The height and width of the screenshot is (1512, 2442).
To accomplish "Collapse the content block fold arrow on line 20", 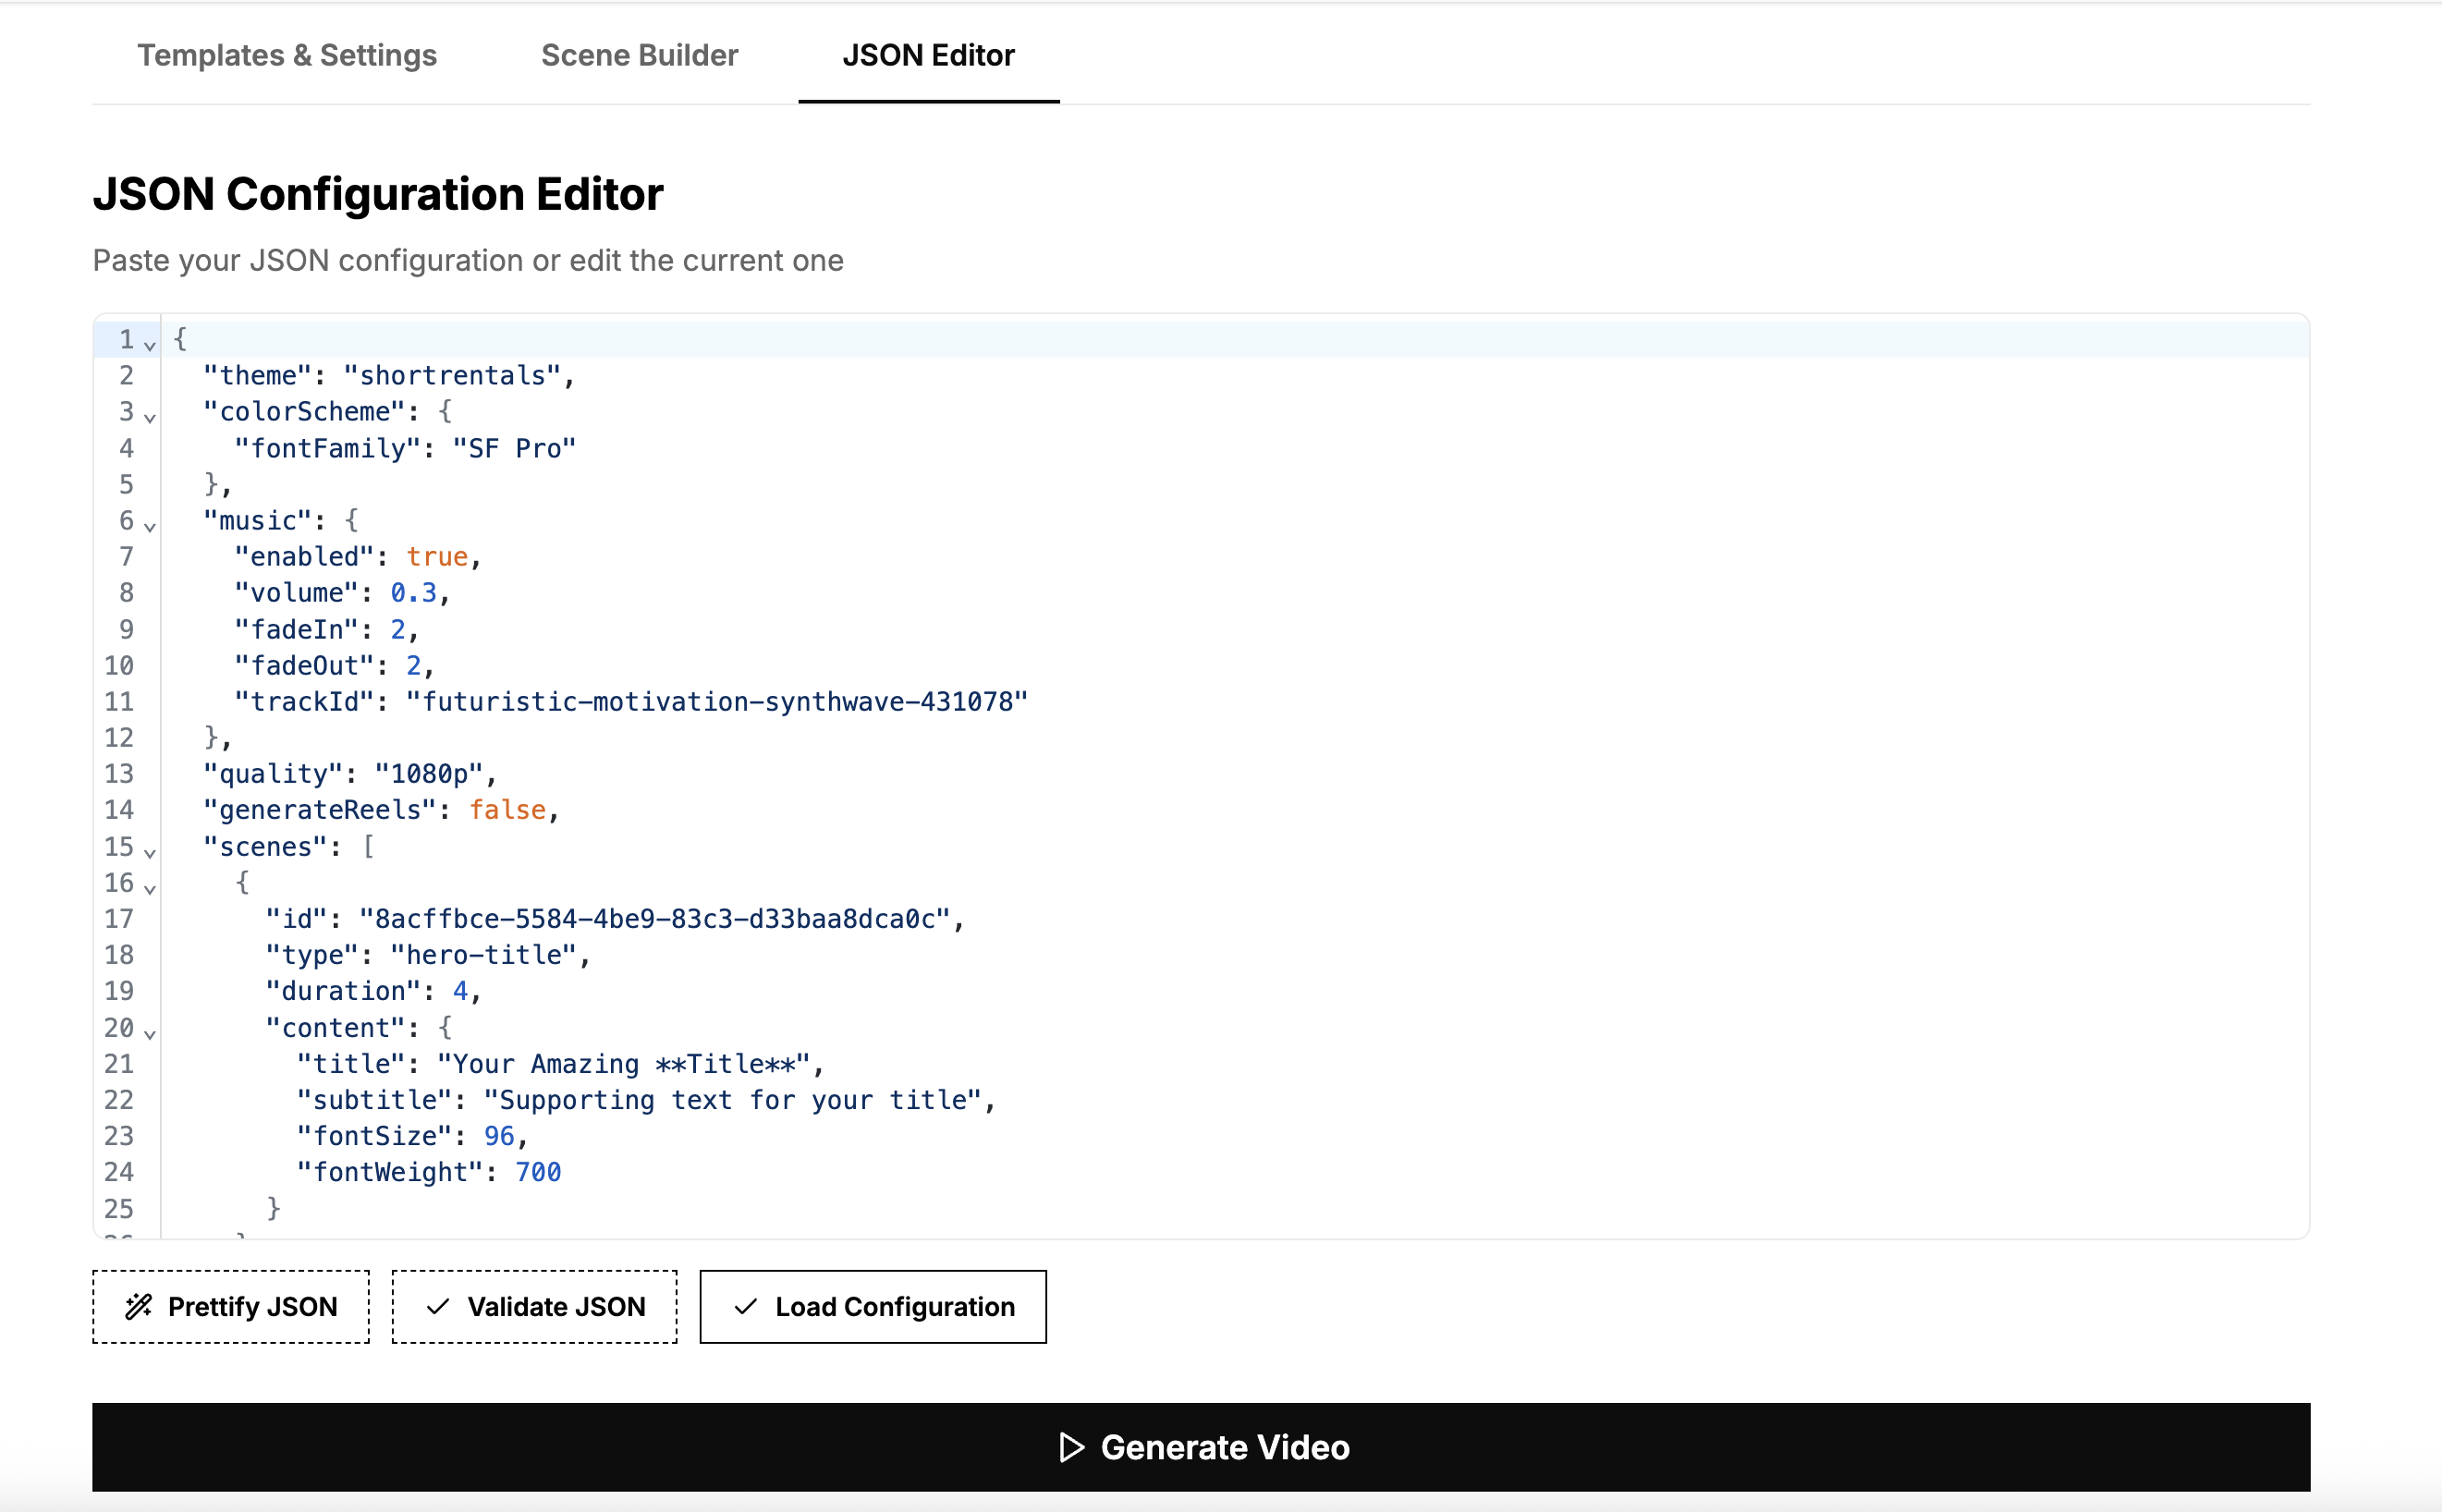I will tap(150, 1033).
